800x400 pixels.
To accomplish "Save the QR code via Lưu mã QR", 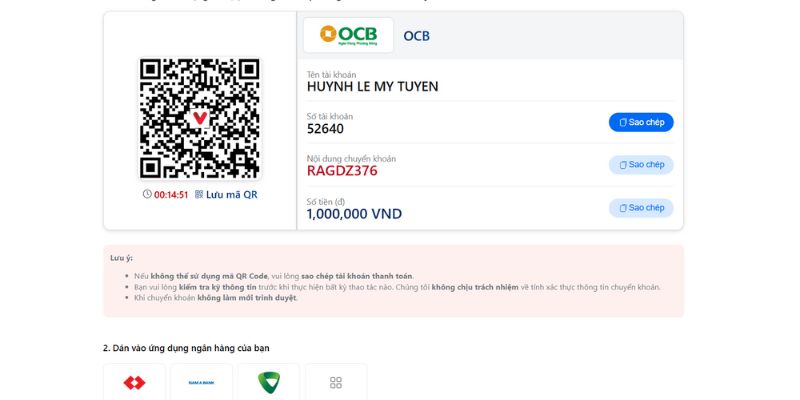I will [x=232, y=194].
